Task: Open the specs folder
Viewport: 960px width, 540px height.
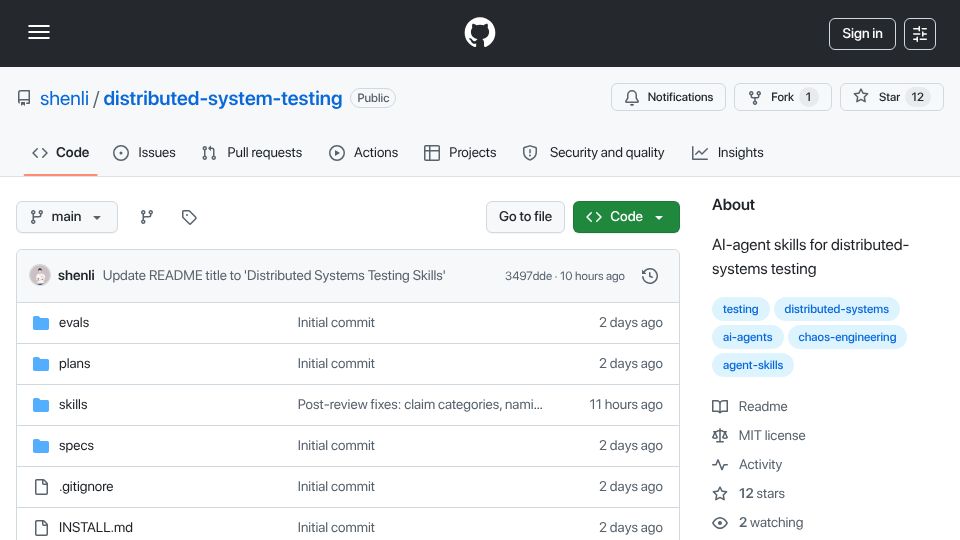Action: (x=77, y=446)
